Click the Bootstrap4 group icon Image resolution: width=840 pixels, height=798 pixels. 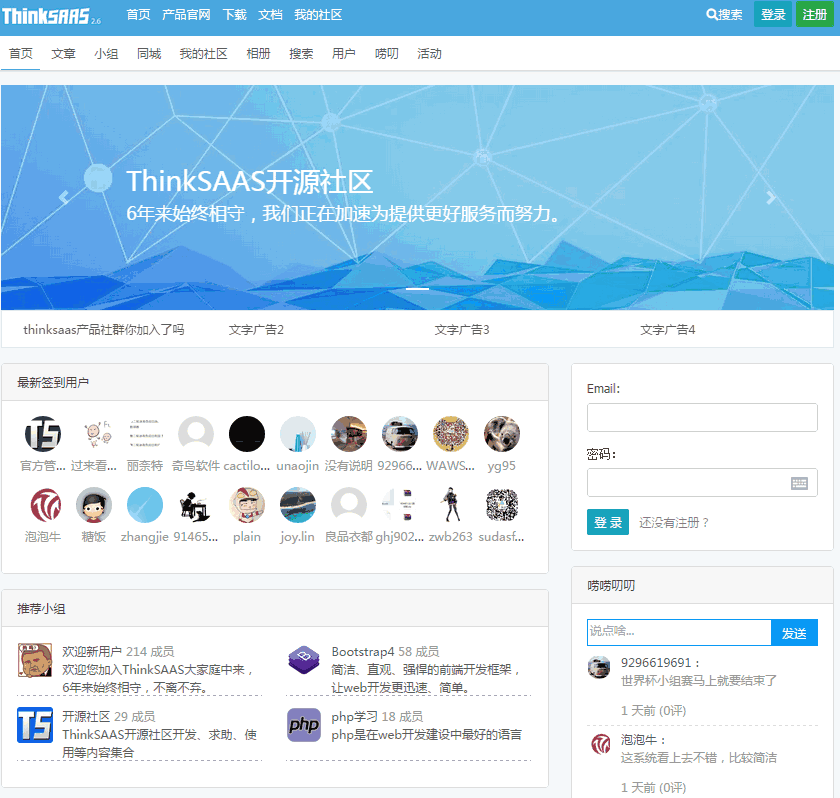click(305, 660)
